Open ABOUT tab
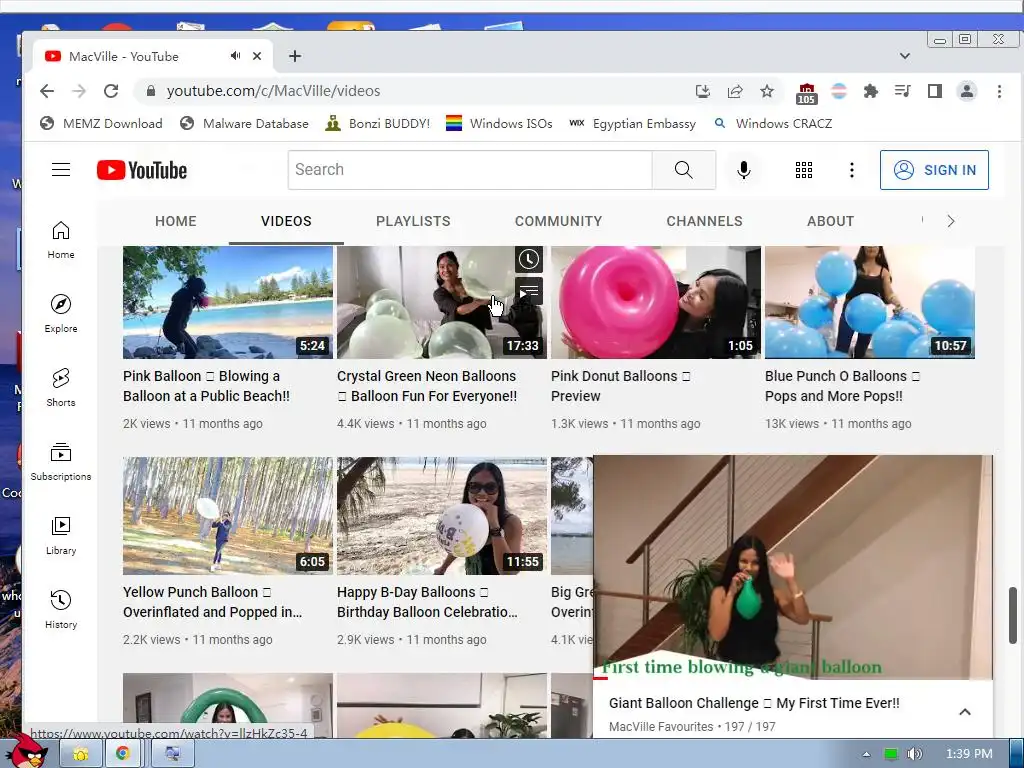The image size is (1024, 768). pyautogui.click(x=830, y=221)
